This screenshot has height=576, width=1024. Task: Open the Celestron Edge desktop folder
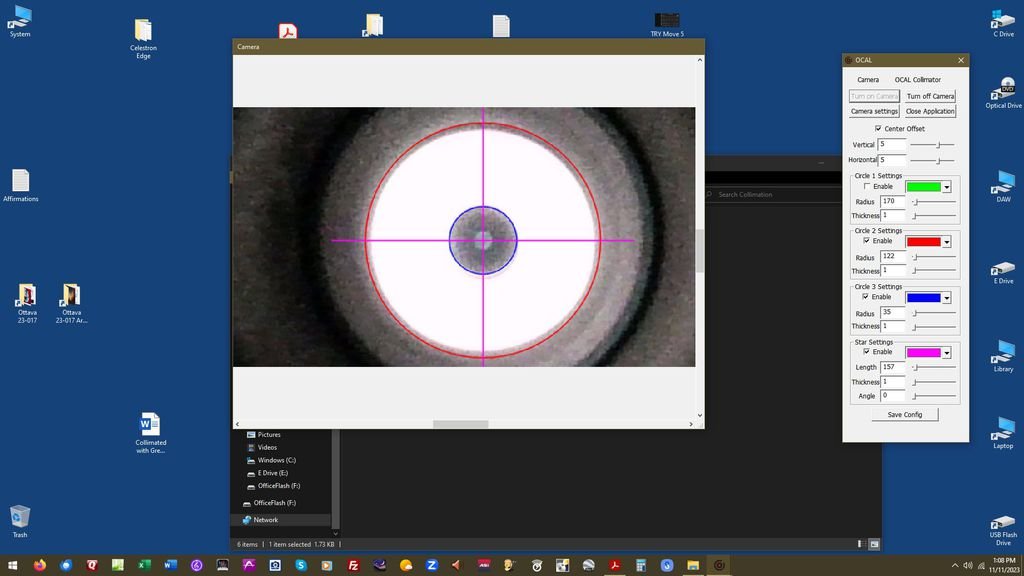(143, 32)
